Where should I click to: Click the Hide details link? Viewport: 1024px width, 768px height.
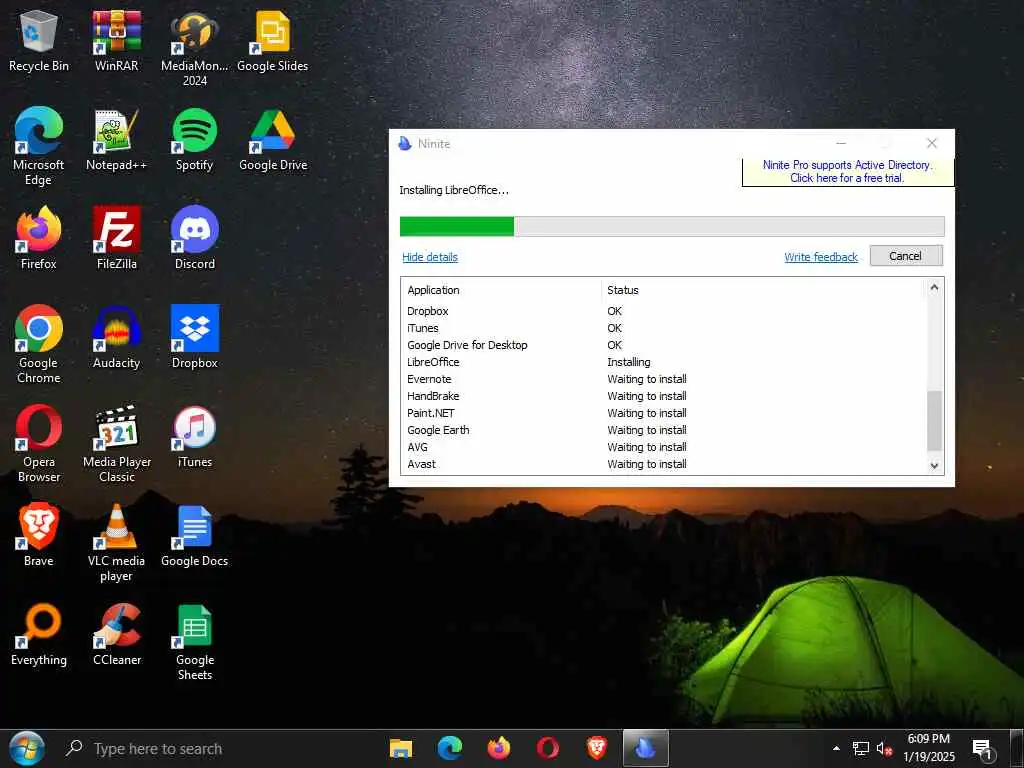[x=430, y=257]
